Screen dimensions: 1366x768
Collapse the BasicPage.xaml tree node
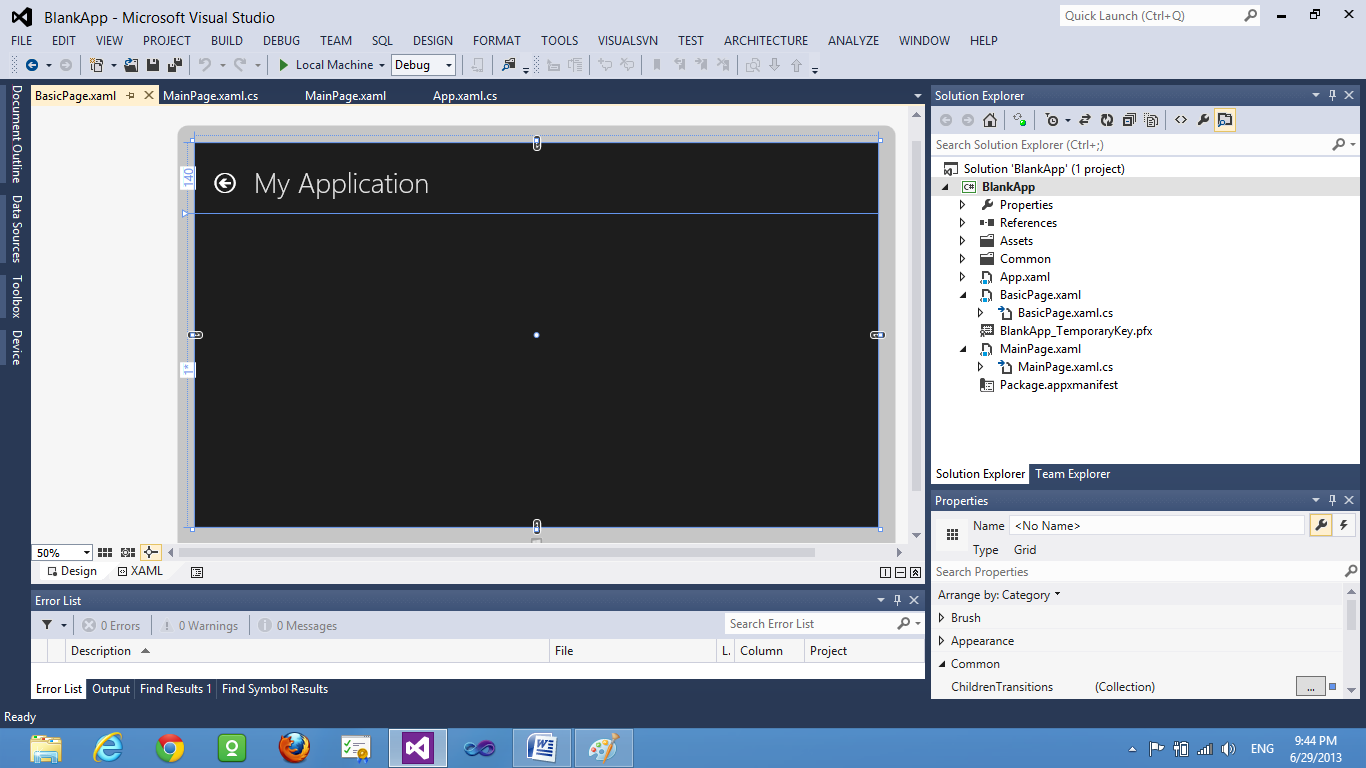click(x=963, y=294)
